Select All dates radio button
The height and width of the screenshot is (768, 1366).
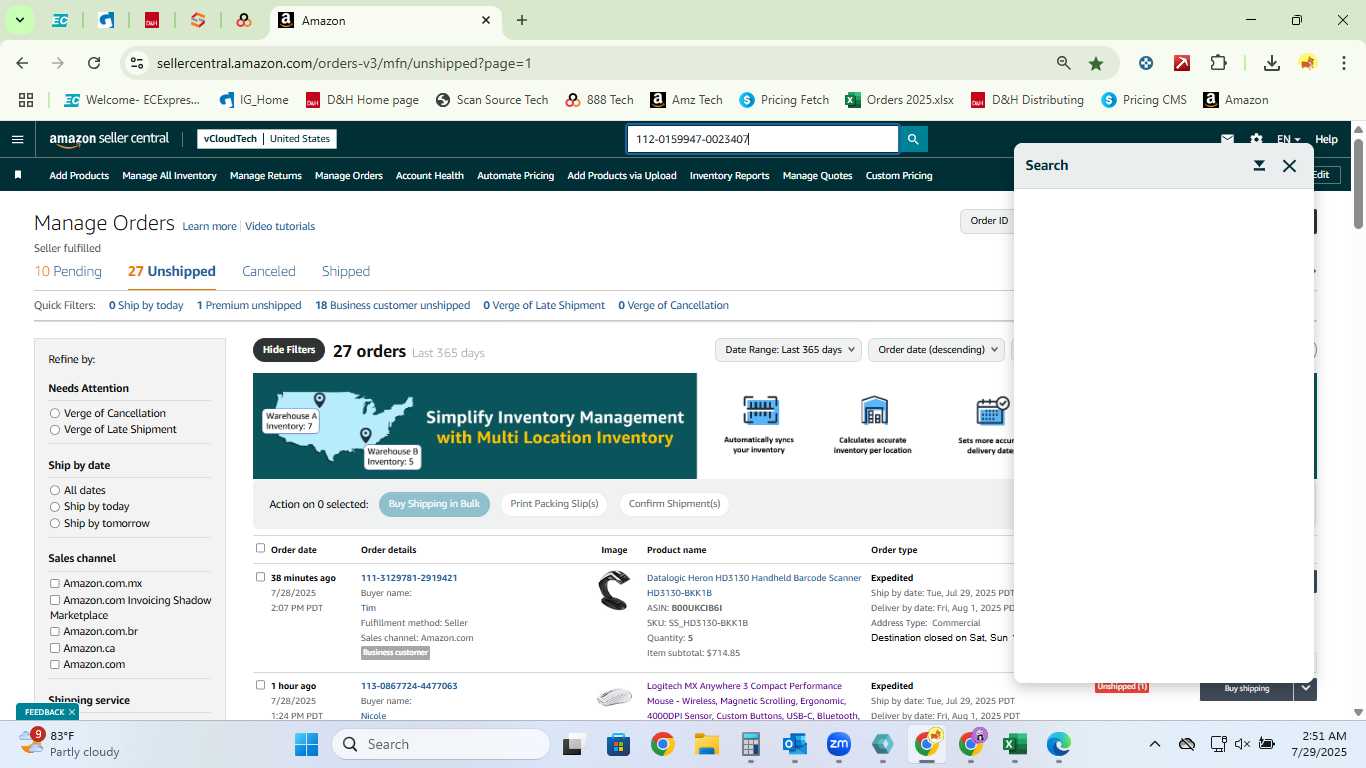coord(55,490)
